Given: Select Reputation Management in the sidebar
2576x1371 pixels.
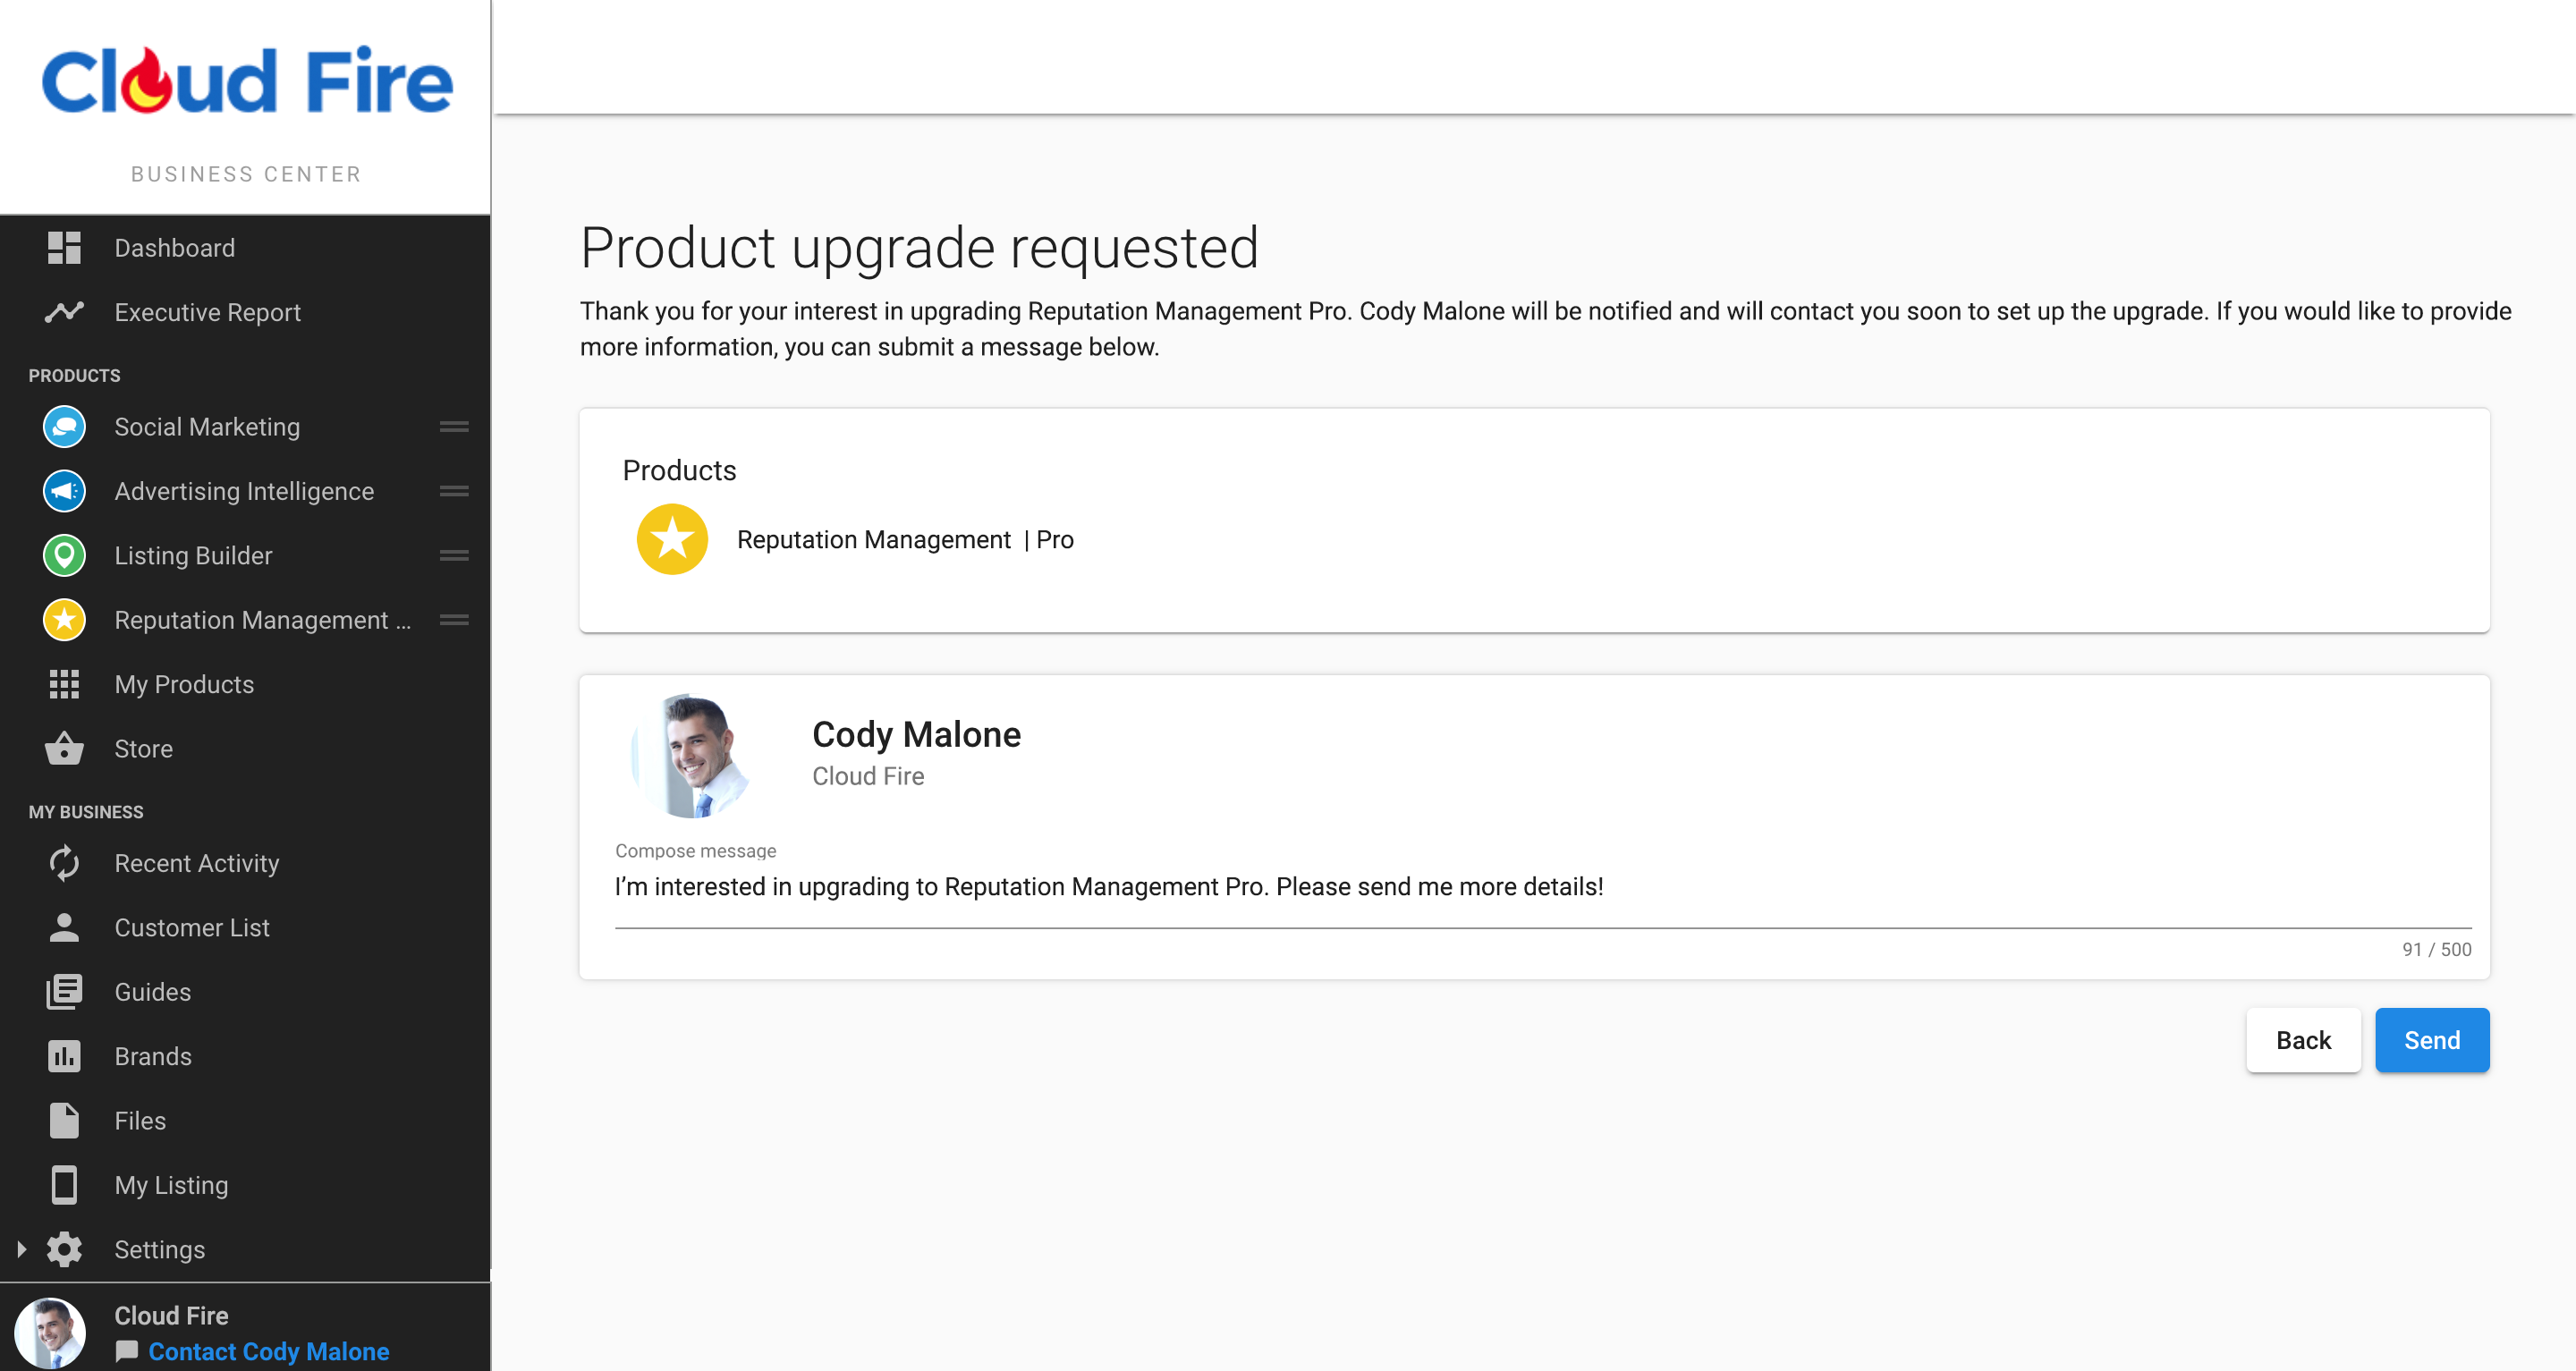Looking at the screenshot, I should point(245,620).
